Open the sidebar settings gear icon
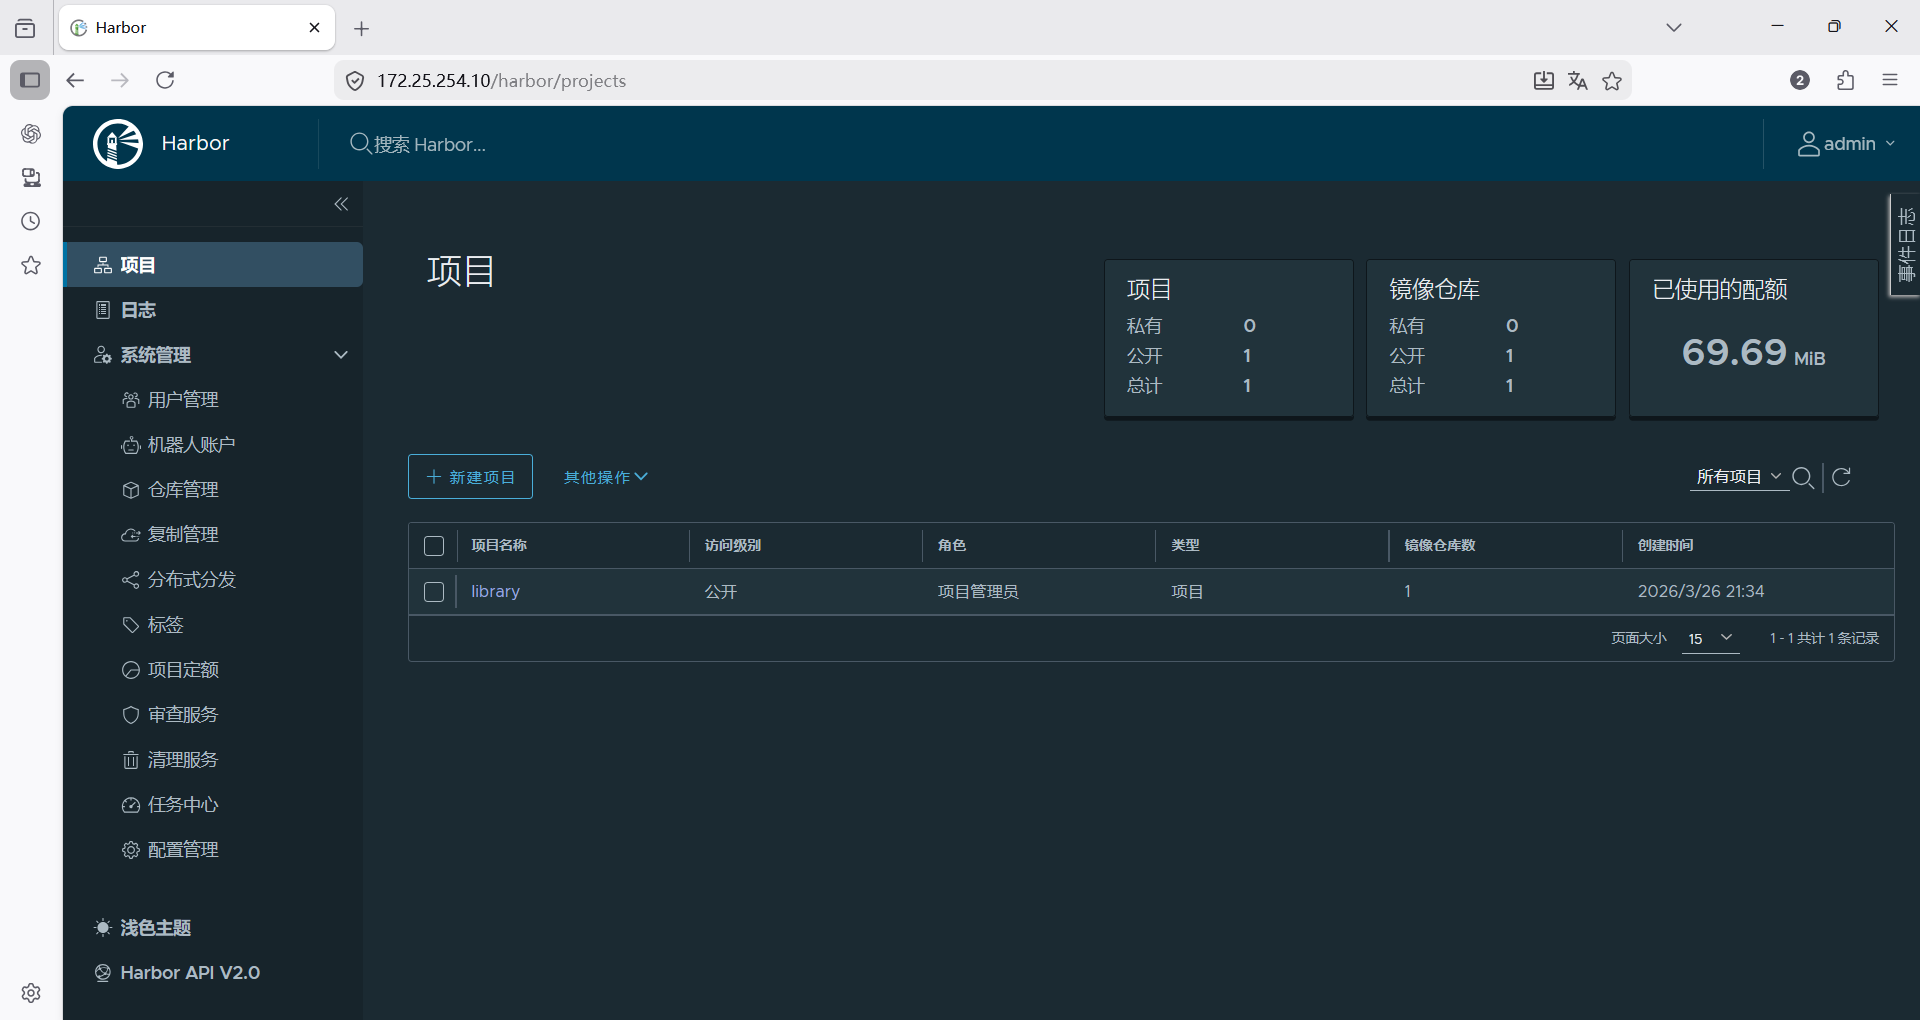Screen dimensions: 1920x1020 (x=31, y=993)
